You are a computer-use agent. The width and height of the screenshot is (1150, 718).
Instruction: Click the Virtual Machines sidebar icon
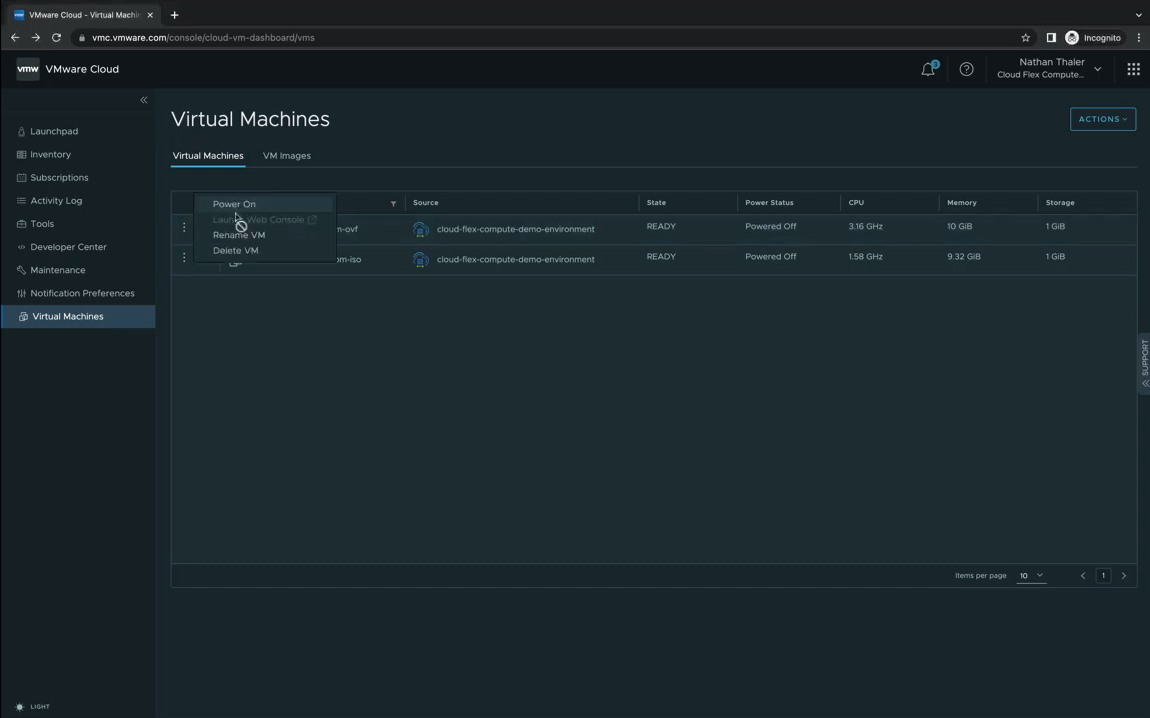click(x=23, y=317)
